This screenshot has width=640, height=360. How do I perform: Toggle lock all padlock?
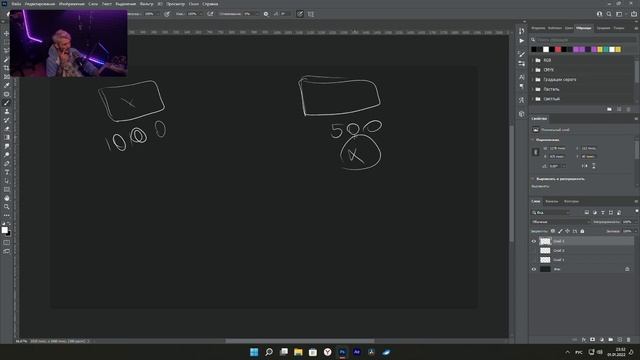tap(582, 231)
